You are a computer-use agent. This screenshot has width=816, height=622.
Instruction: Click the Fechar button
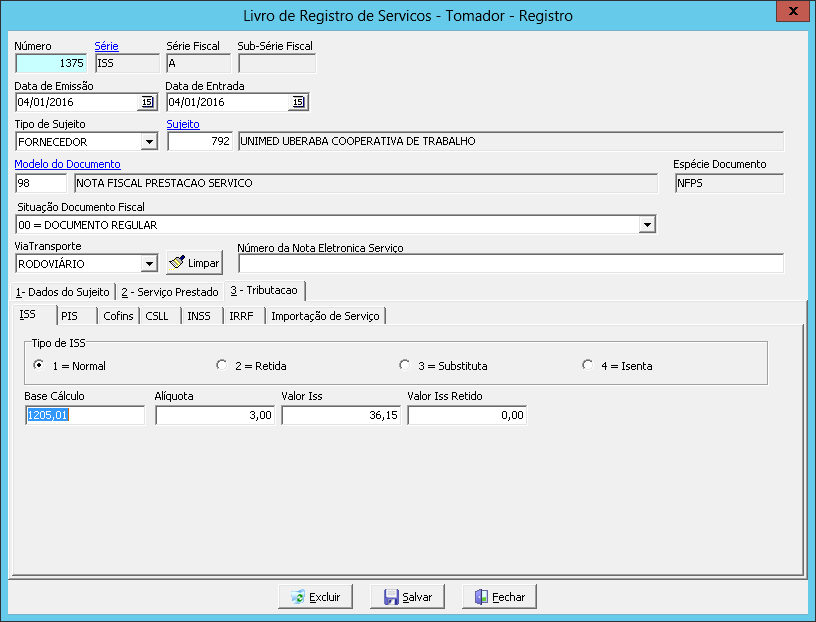500,596
